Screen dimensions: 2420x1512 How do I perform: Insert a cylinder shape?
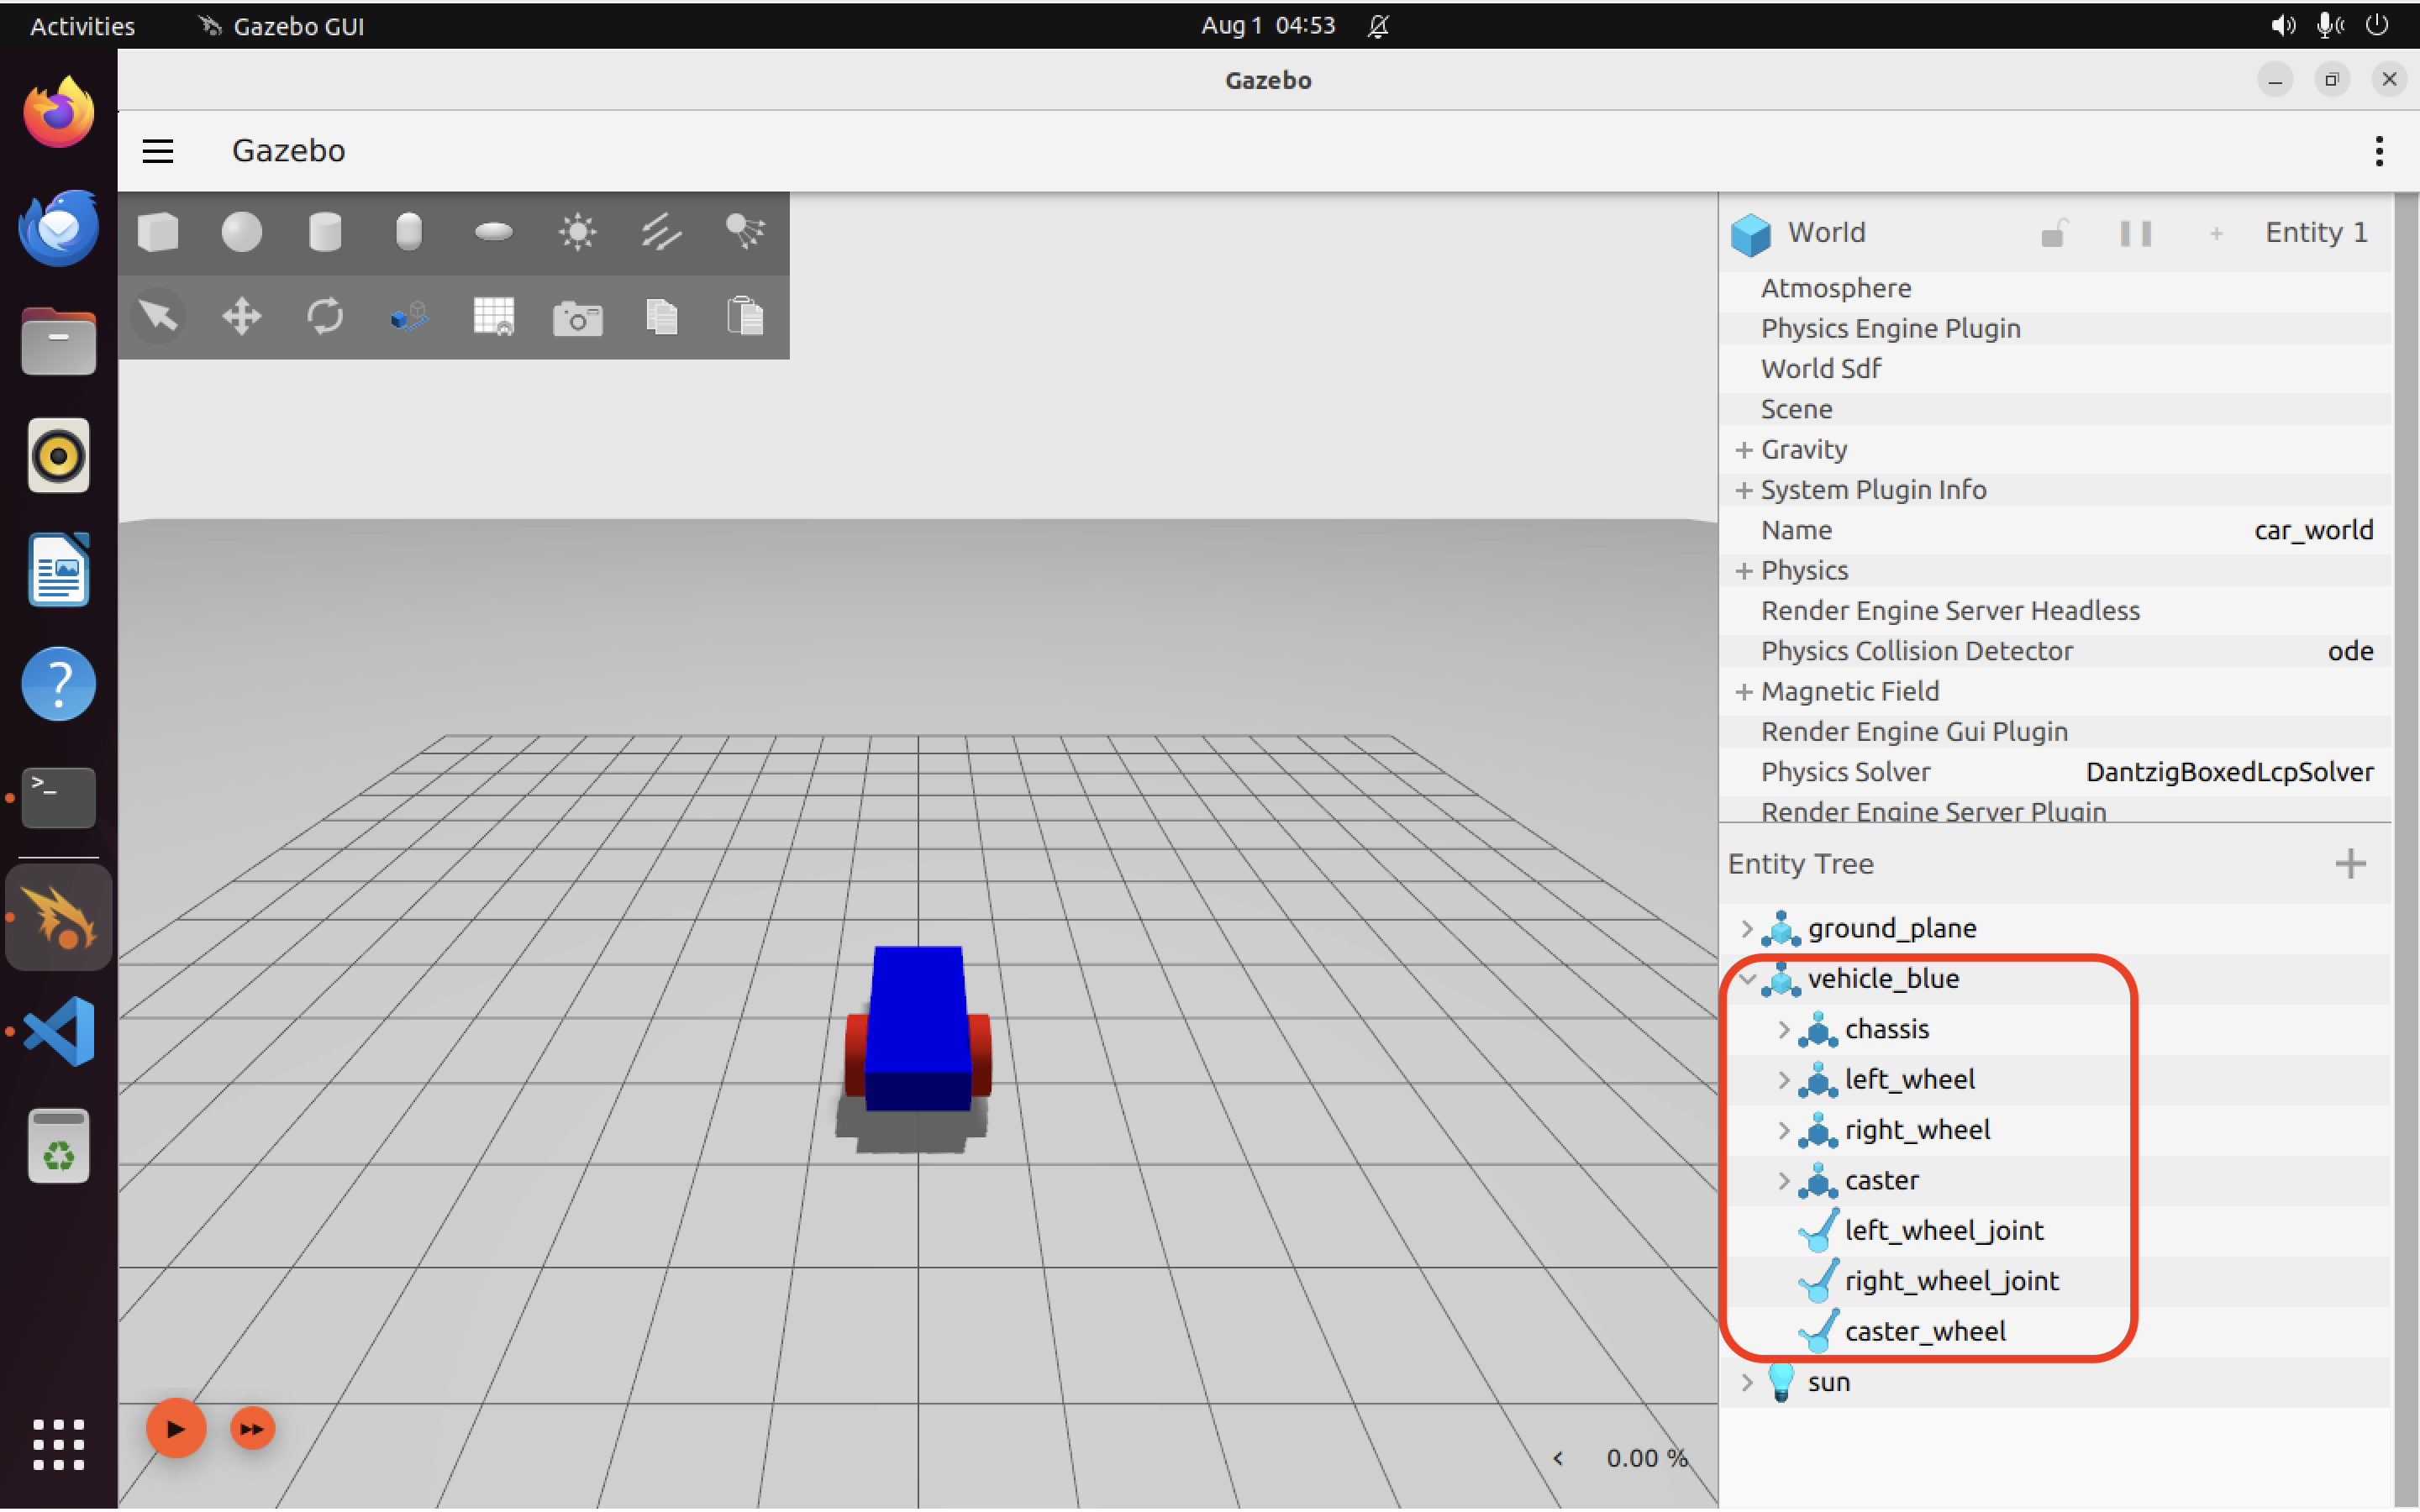(x=325, y=231)
